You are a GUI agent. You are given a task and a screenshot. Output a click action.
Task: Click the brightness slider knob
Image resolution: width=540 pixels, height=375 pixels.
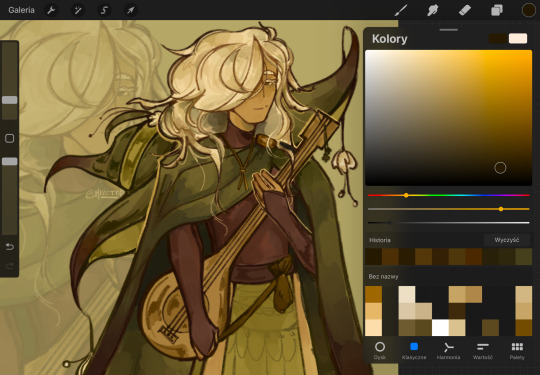[x=390, y=223]
